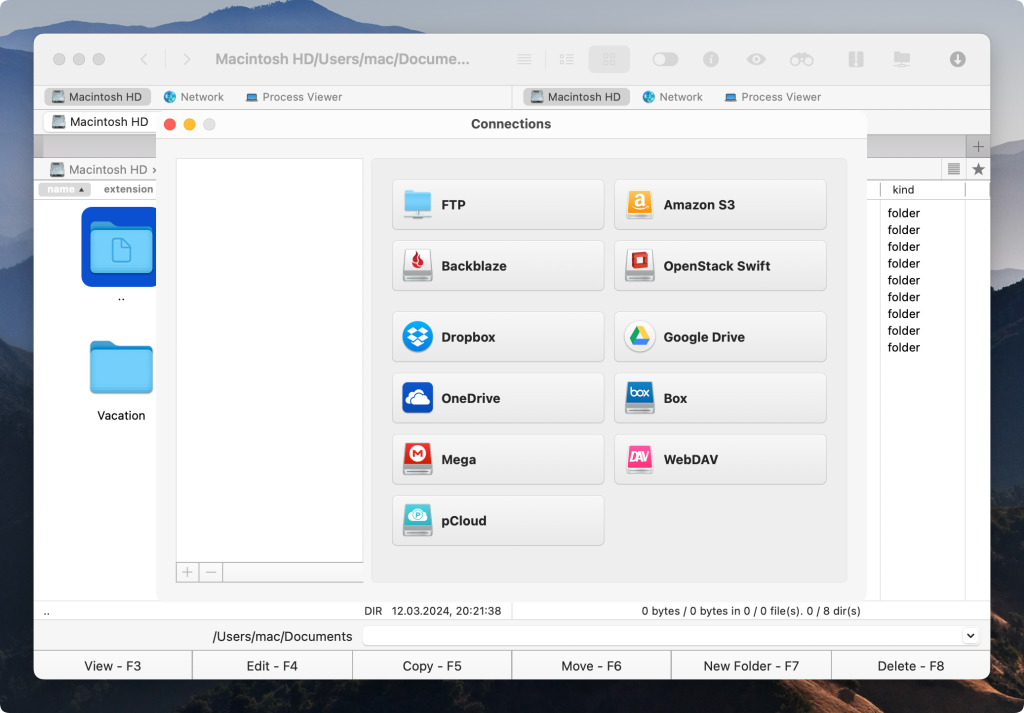Click the binoculars search icon in toolbar
Image resolution: width=1024 pixels, height=713 pixels.
pyautogui.click(x=801, y=60)
